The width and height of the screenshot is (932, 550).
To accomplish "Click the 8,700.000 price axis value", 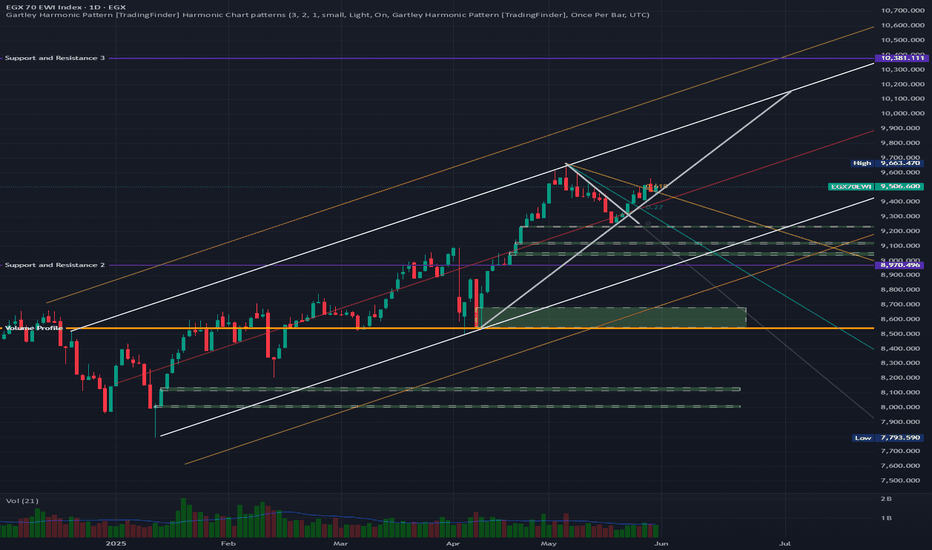I will tap(902, 304).
